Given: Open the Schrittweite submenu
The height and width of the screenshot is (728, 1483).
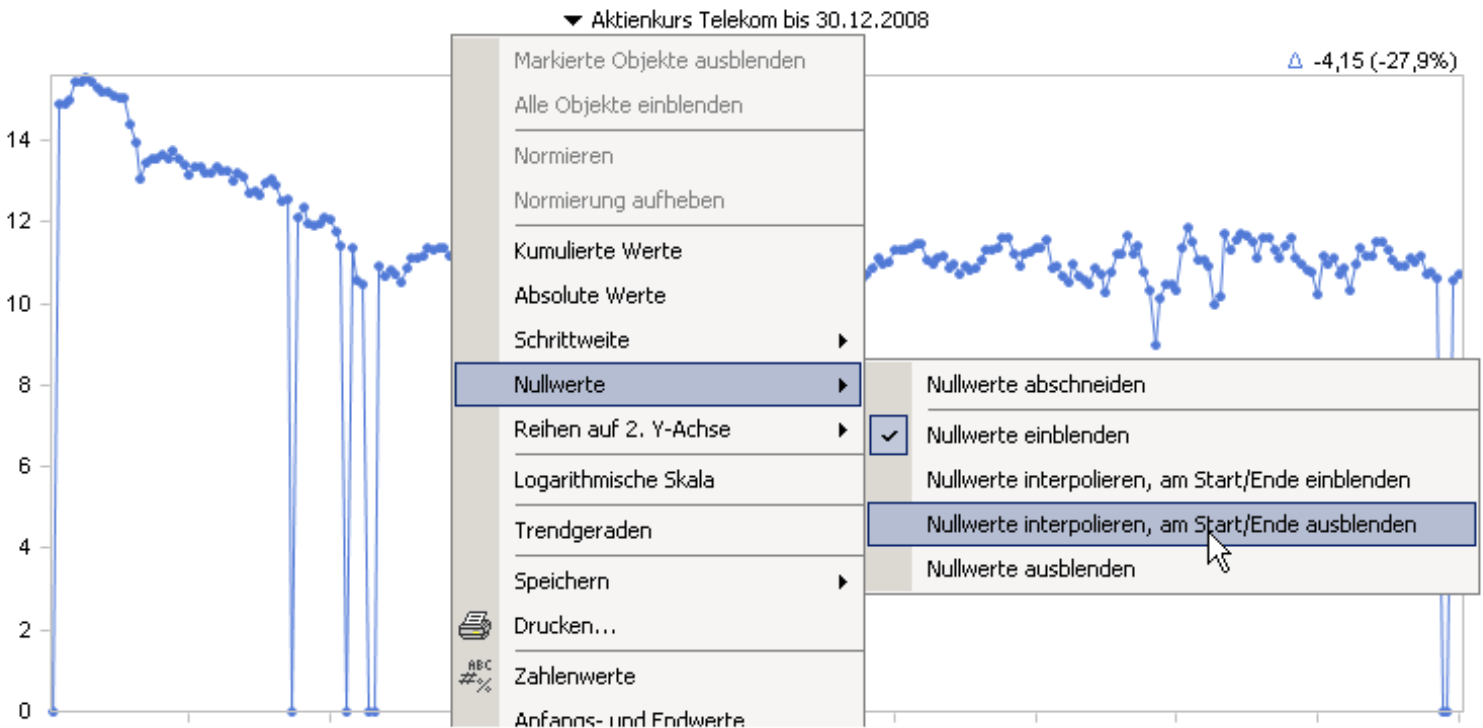Looking at the screenshot, I should click(659, 340).
